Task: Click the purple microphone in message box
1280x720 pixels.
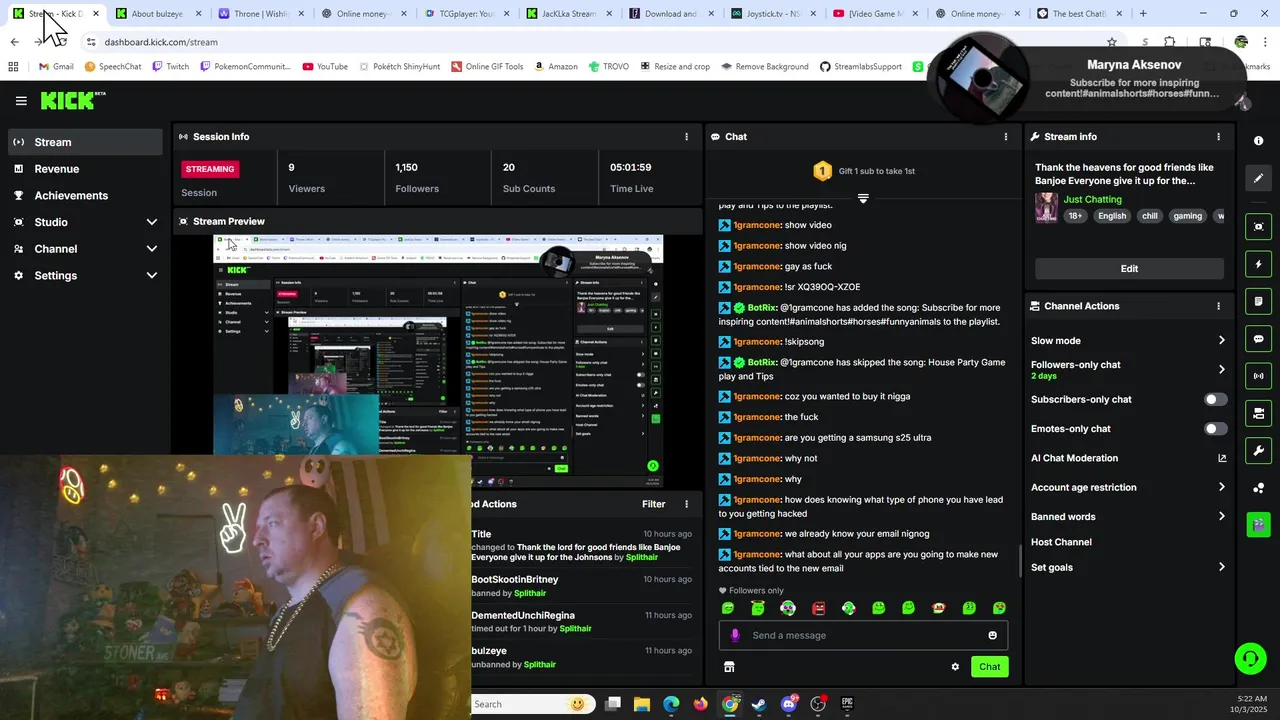Action: [735, 635]
